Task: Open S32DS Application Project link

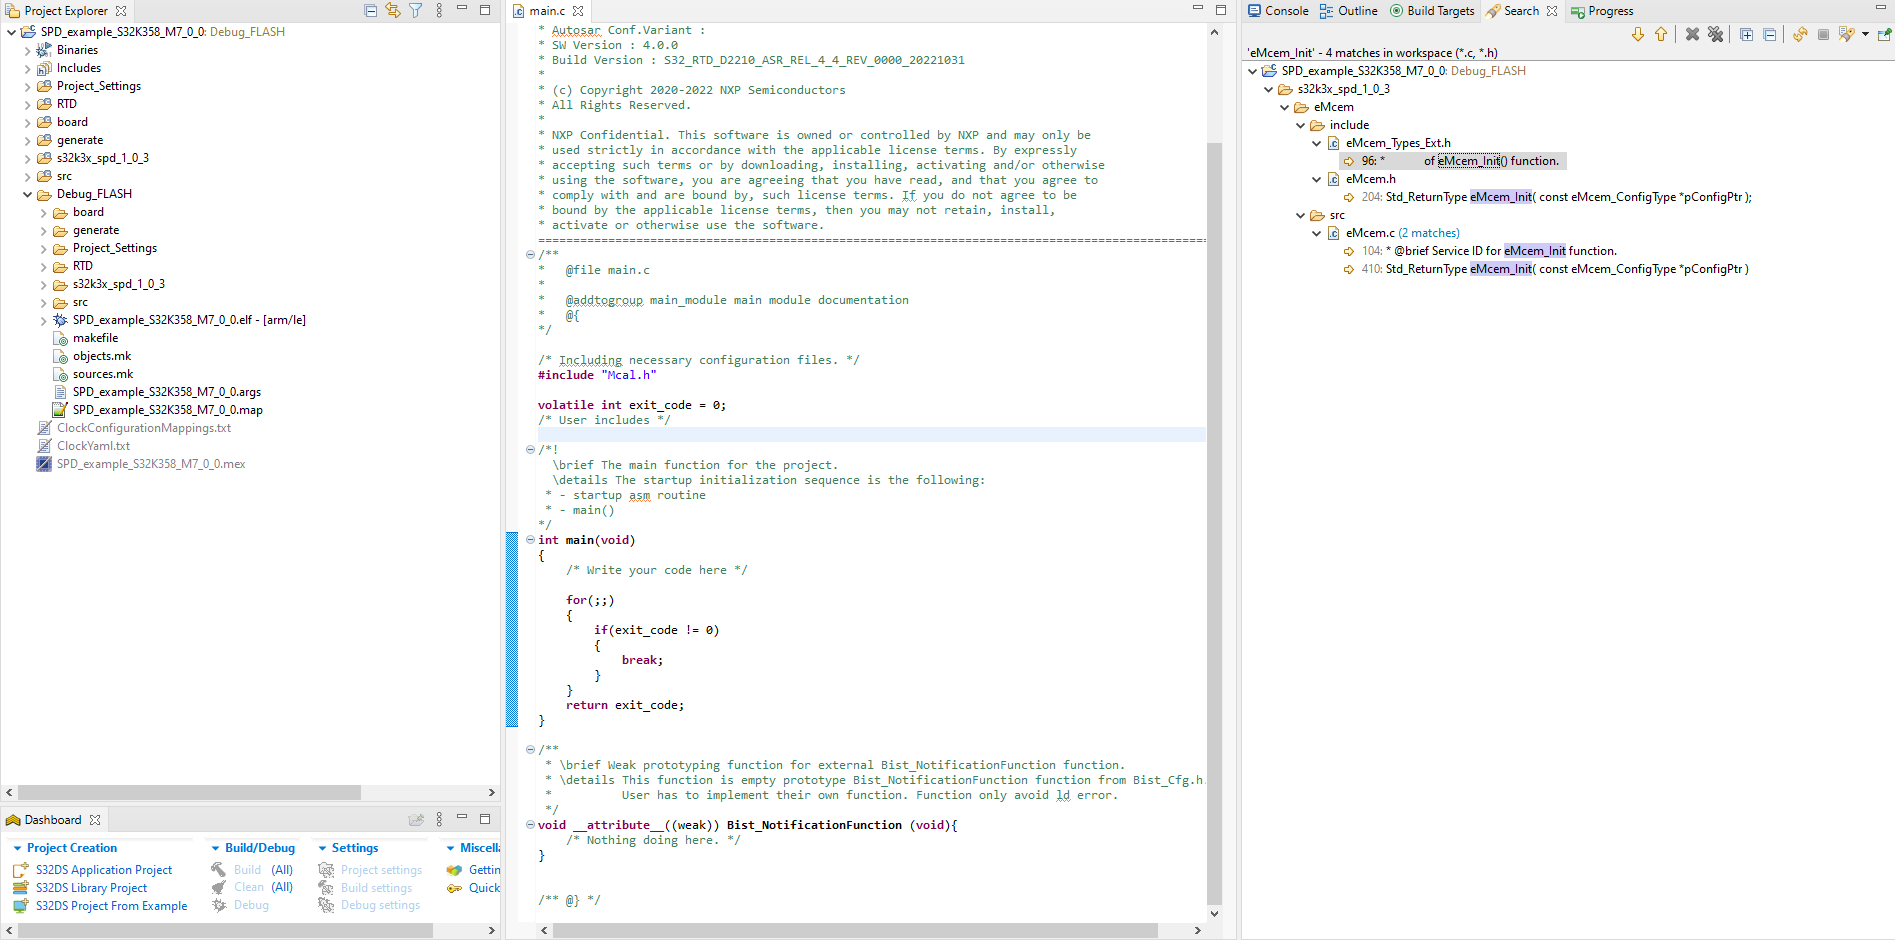Action: [104, 870]
